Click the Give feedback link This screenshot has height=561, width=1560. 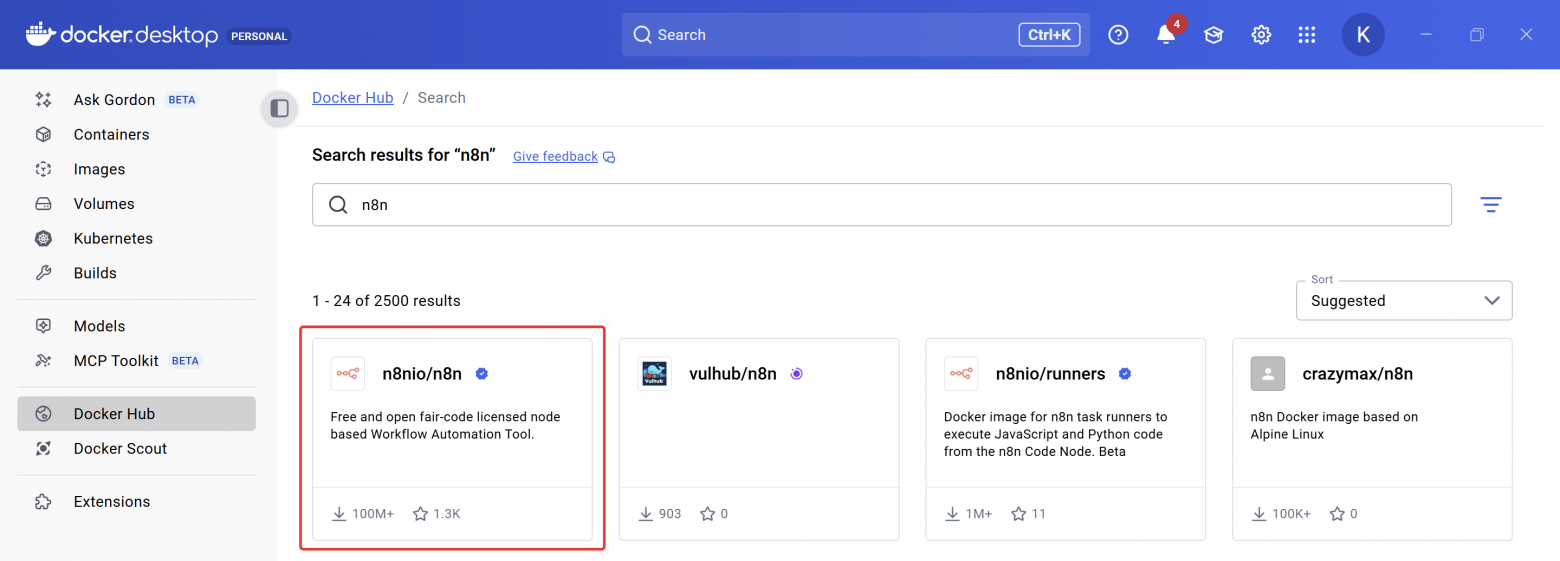pyautogui.click(x=555, y=157)
